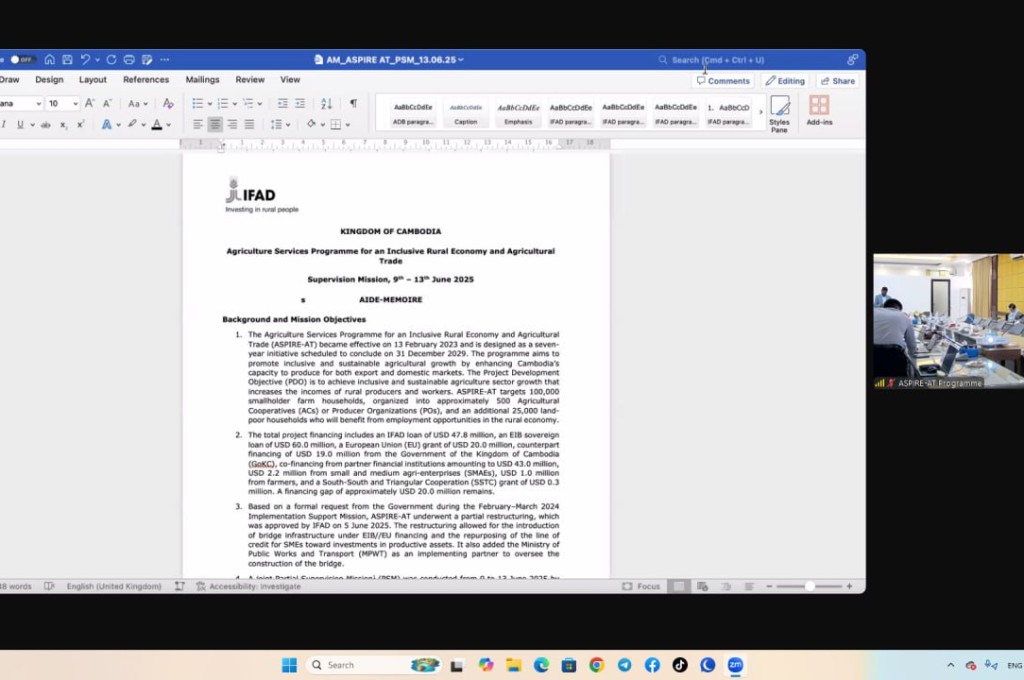Undo the last action
The width and height of the screenshot is (1024, 680).
[85, 59]
